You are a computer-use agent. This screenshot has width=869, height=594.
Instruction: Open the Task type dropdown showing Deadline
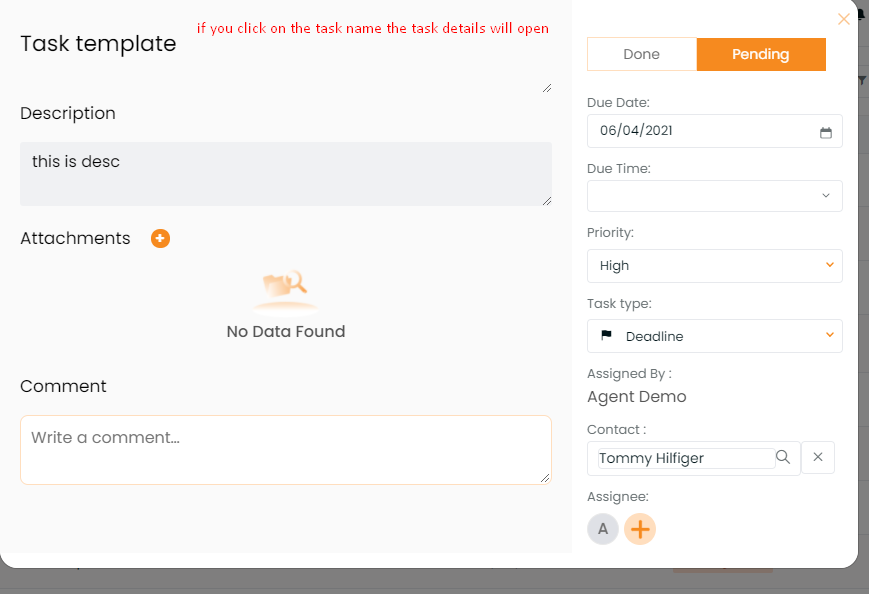click(714, 336)
